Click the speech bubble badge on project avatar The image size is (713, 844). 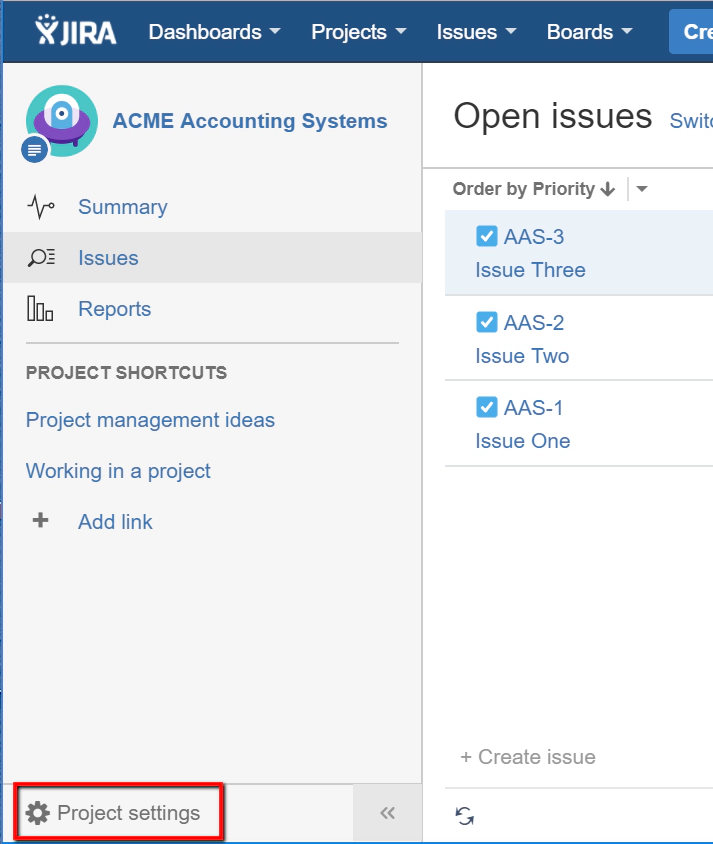(33, 149)
